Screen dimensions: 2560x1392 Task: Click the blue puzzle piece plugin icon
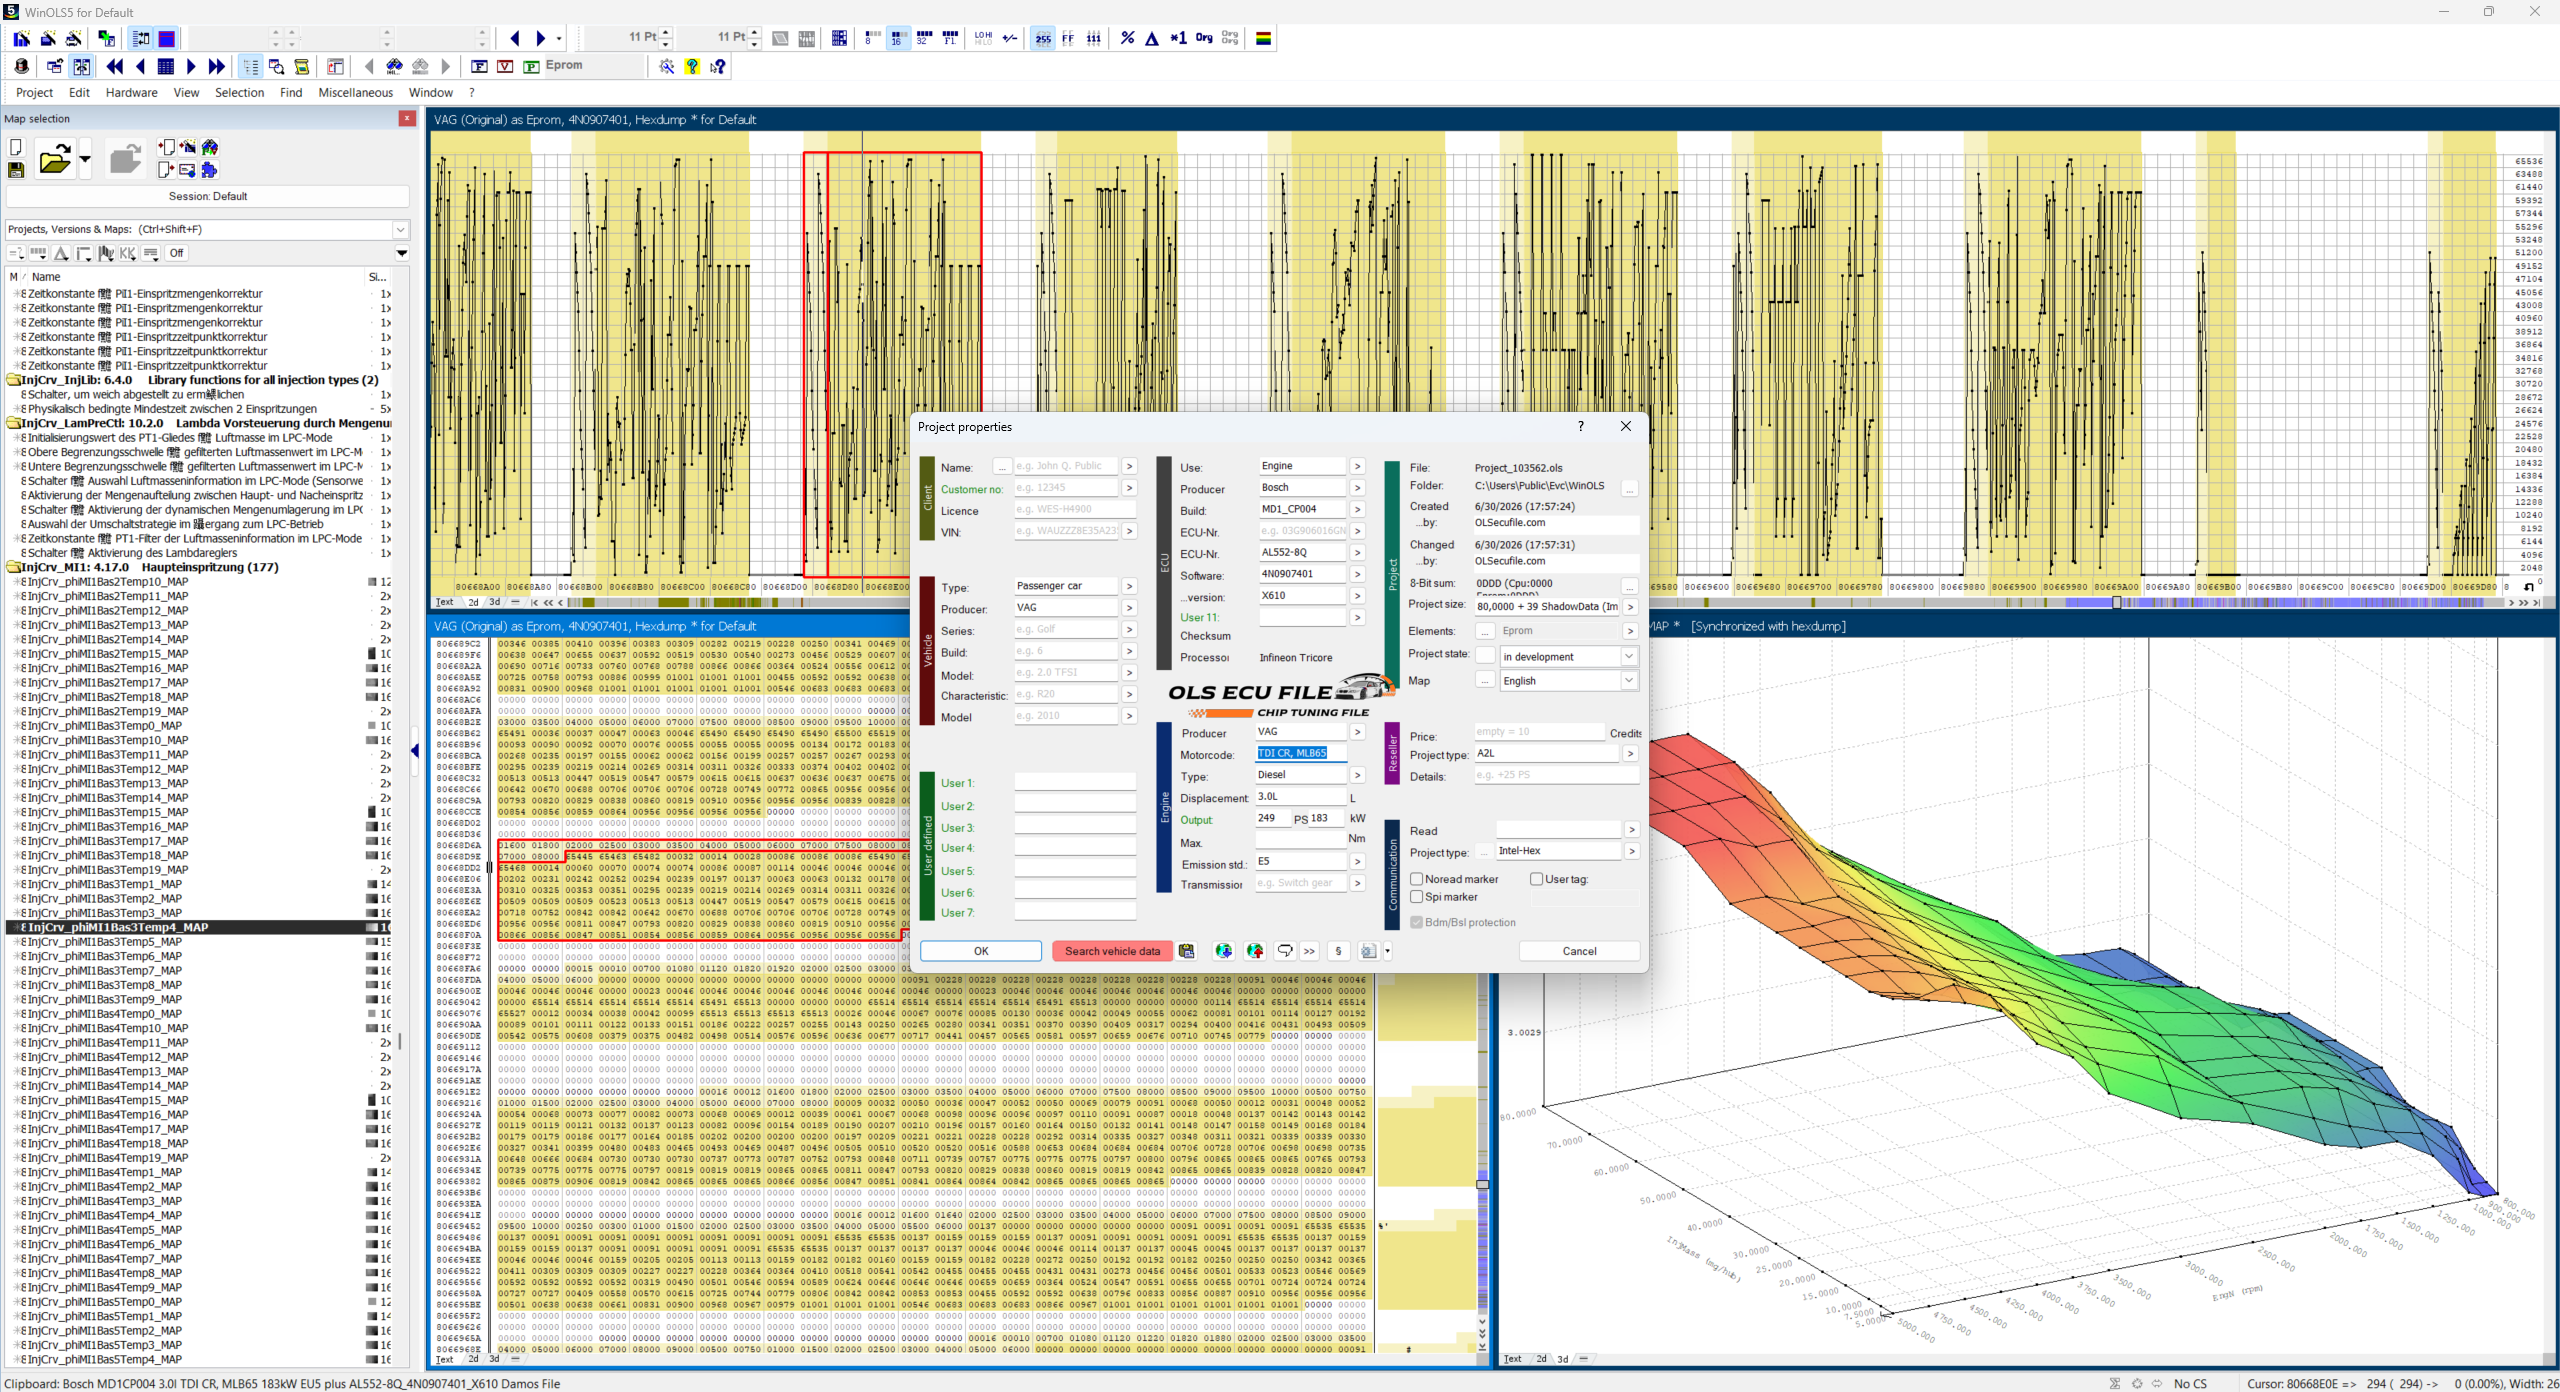tap(209, 170)
